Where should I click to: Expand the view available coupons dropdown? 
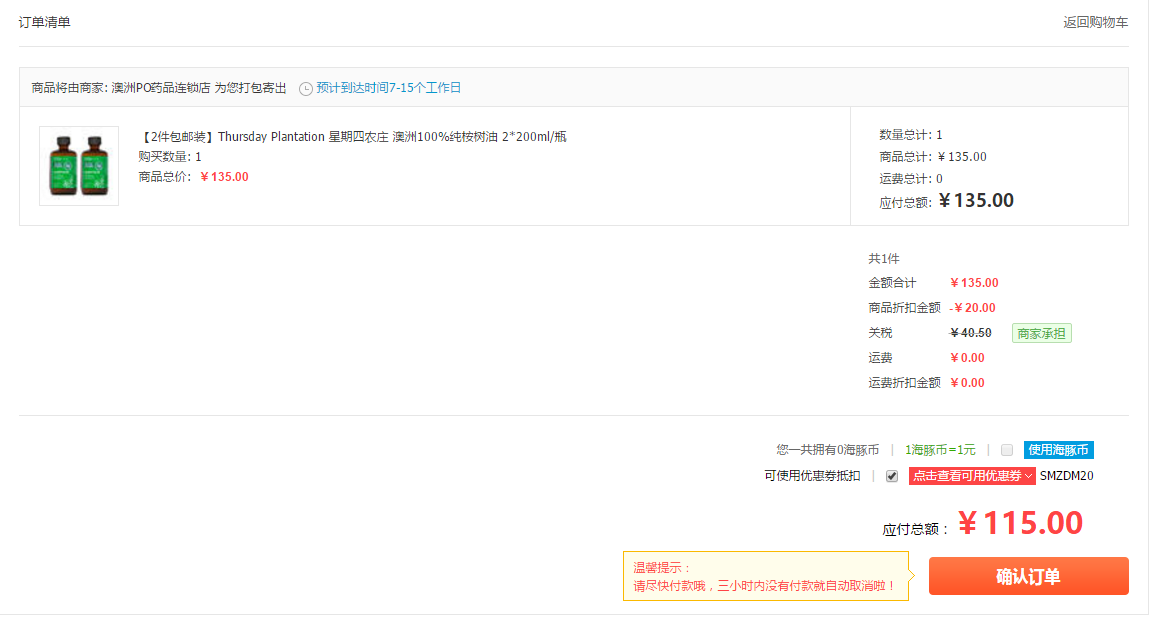pos(972,475)
